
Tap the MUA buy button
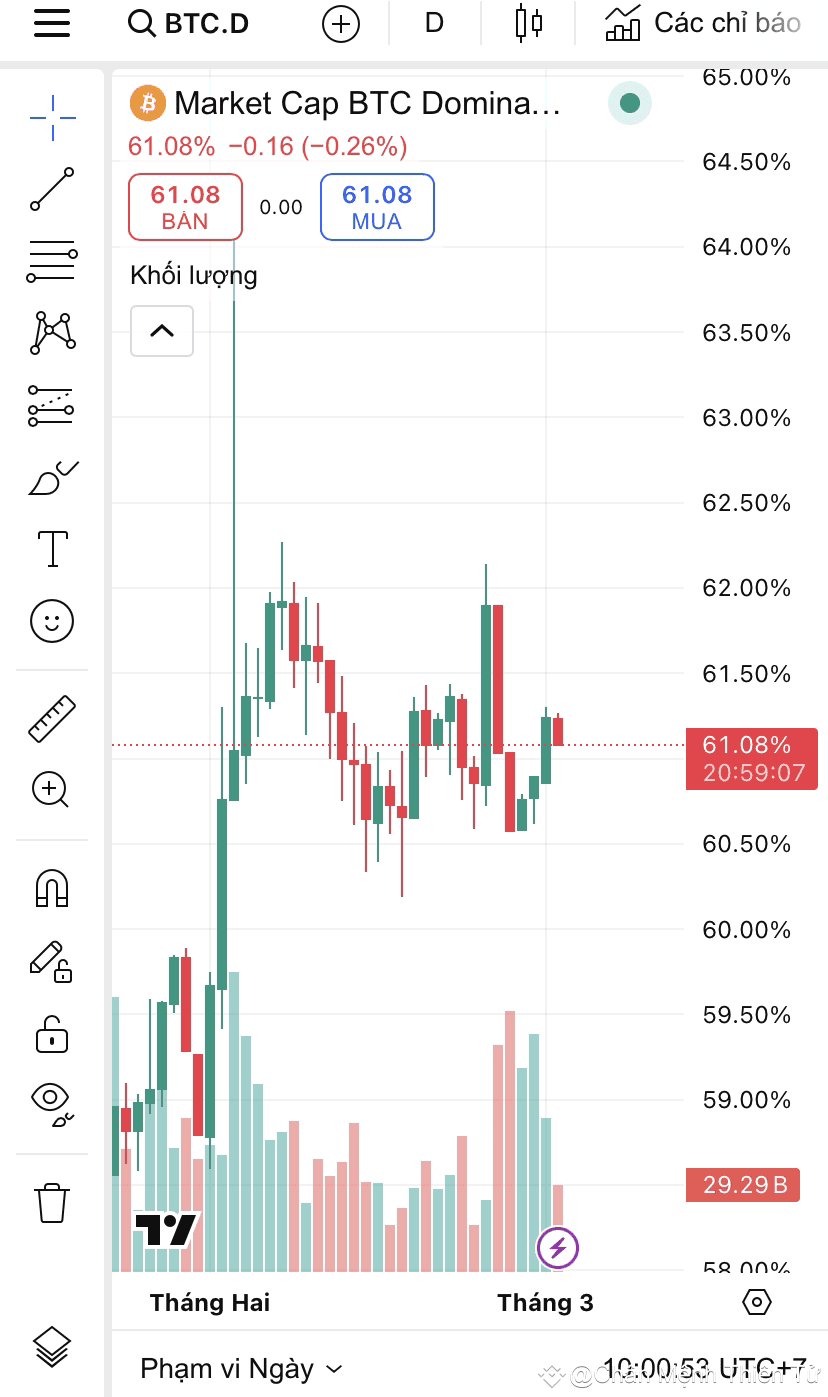coord(376,206)
